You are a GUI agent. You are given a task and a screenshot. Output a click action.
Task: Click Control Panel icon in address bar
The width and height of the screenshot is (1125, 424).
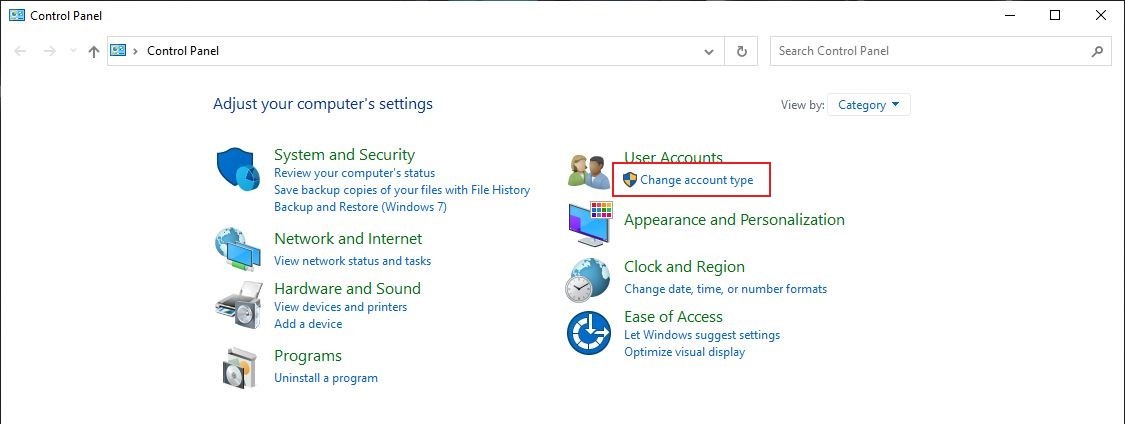tap(118, 50)
